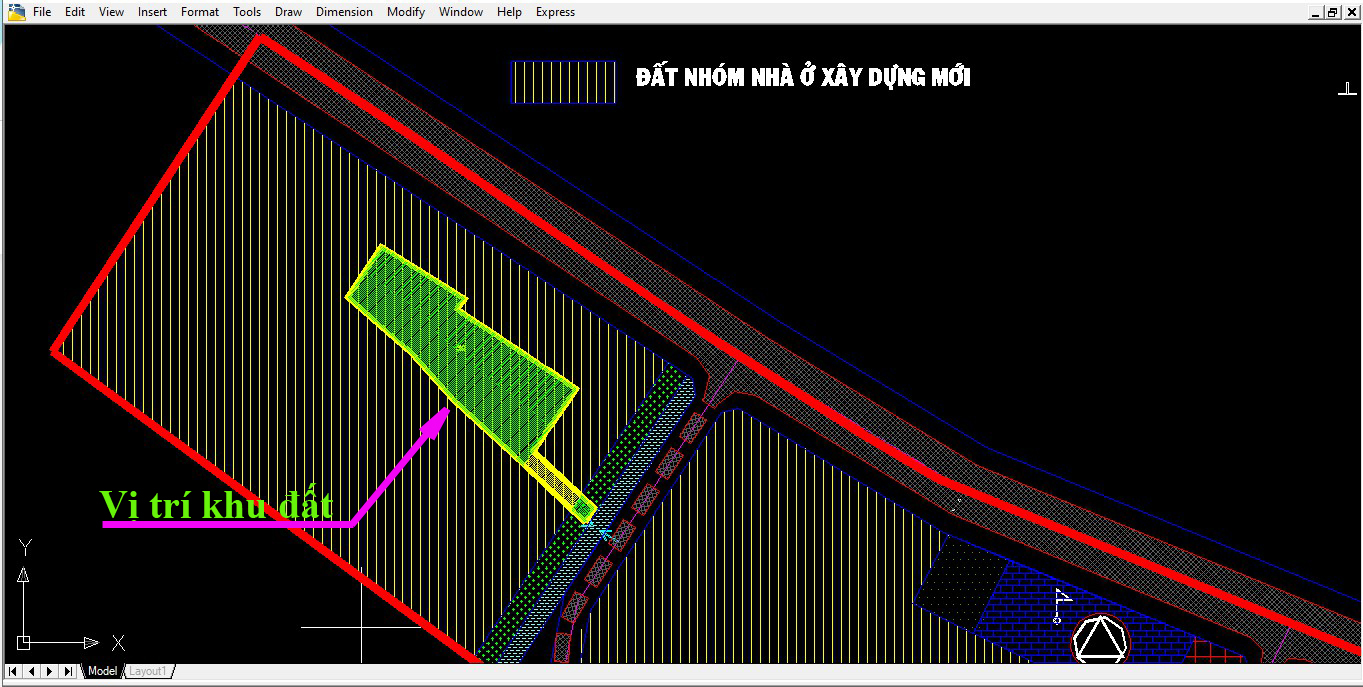Open the File menu
The width and height of the screenshot is (1363, 687).
42,12
